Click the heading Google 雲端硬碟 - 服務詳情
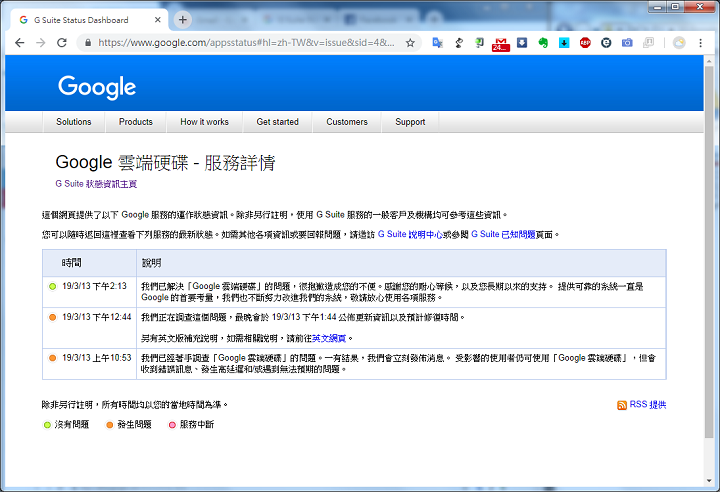This screenshot has width=720, height=492. 165,163
